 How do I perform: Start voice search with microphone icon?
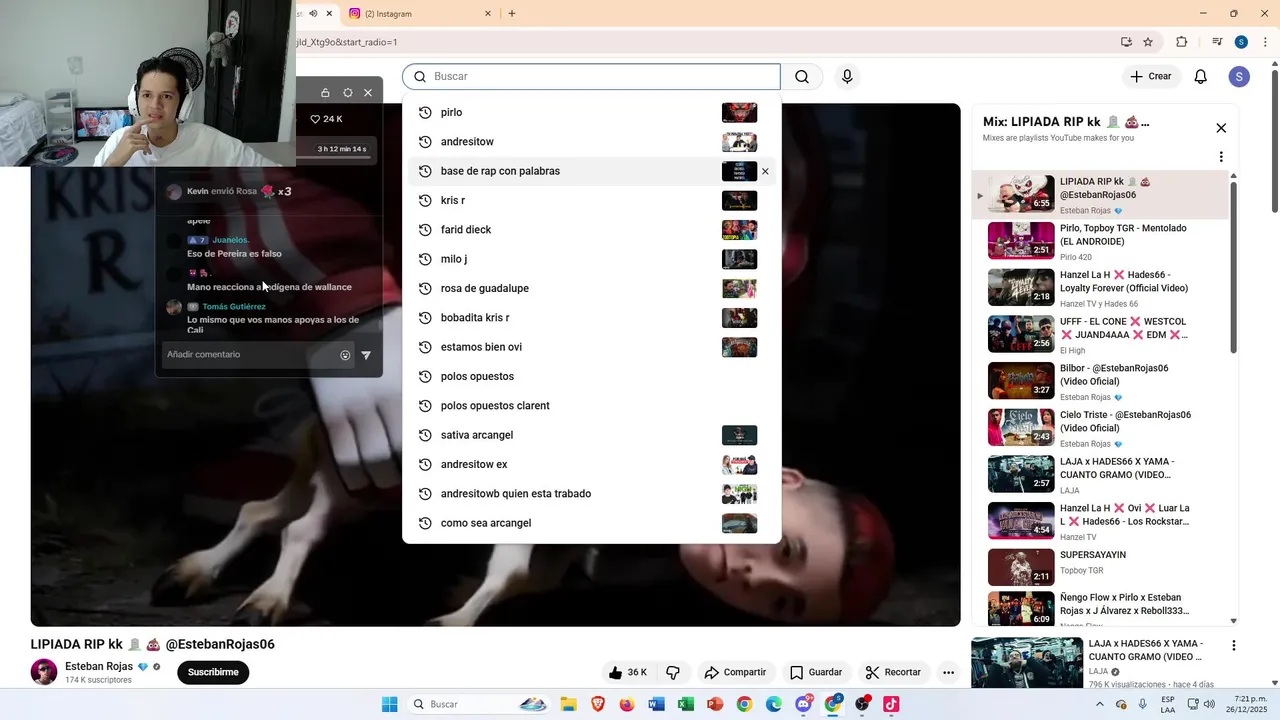click(x=847, y=77)
